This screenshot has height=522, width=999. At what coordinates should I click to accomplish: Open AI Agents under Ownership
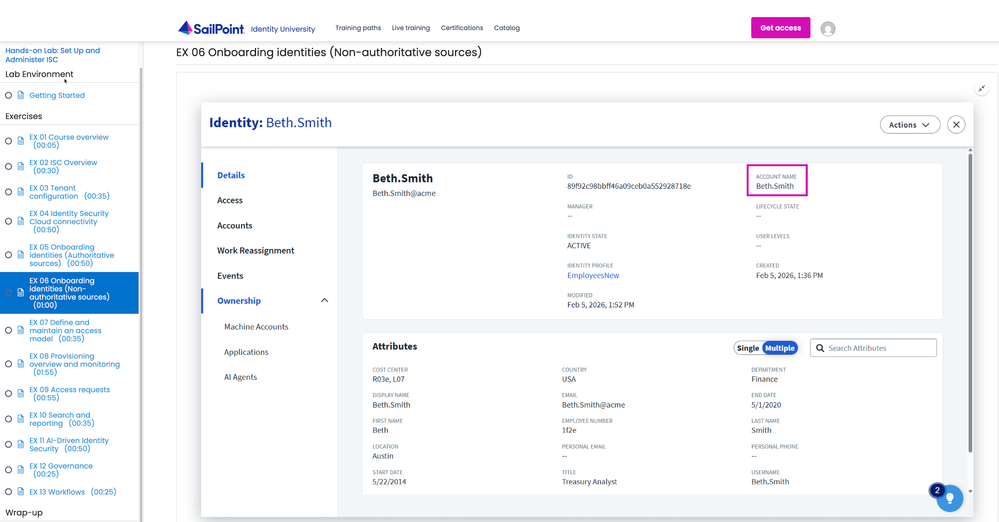(x=240, y=377)
